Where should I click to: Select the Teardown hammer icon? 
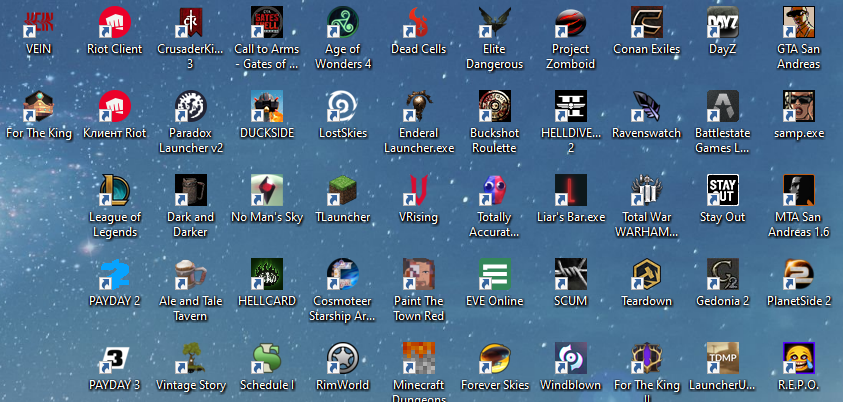coord(647,274)
